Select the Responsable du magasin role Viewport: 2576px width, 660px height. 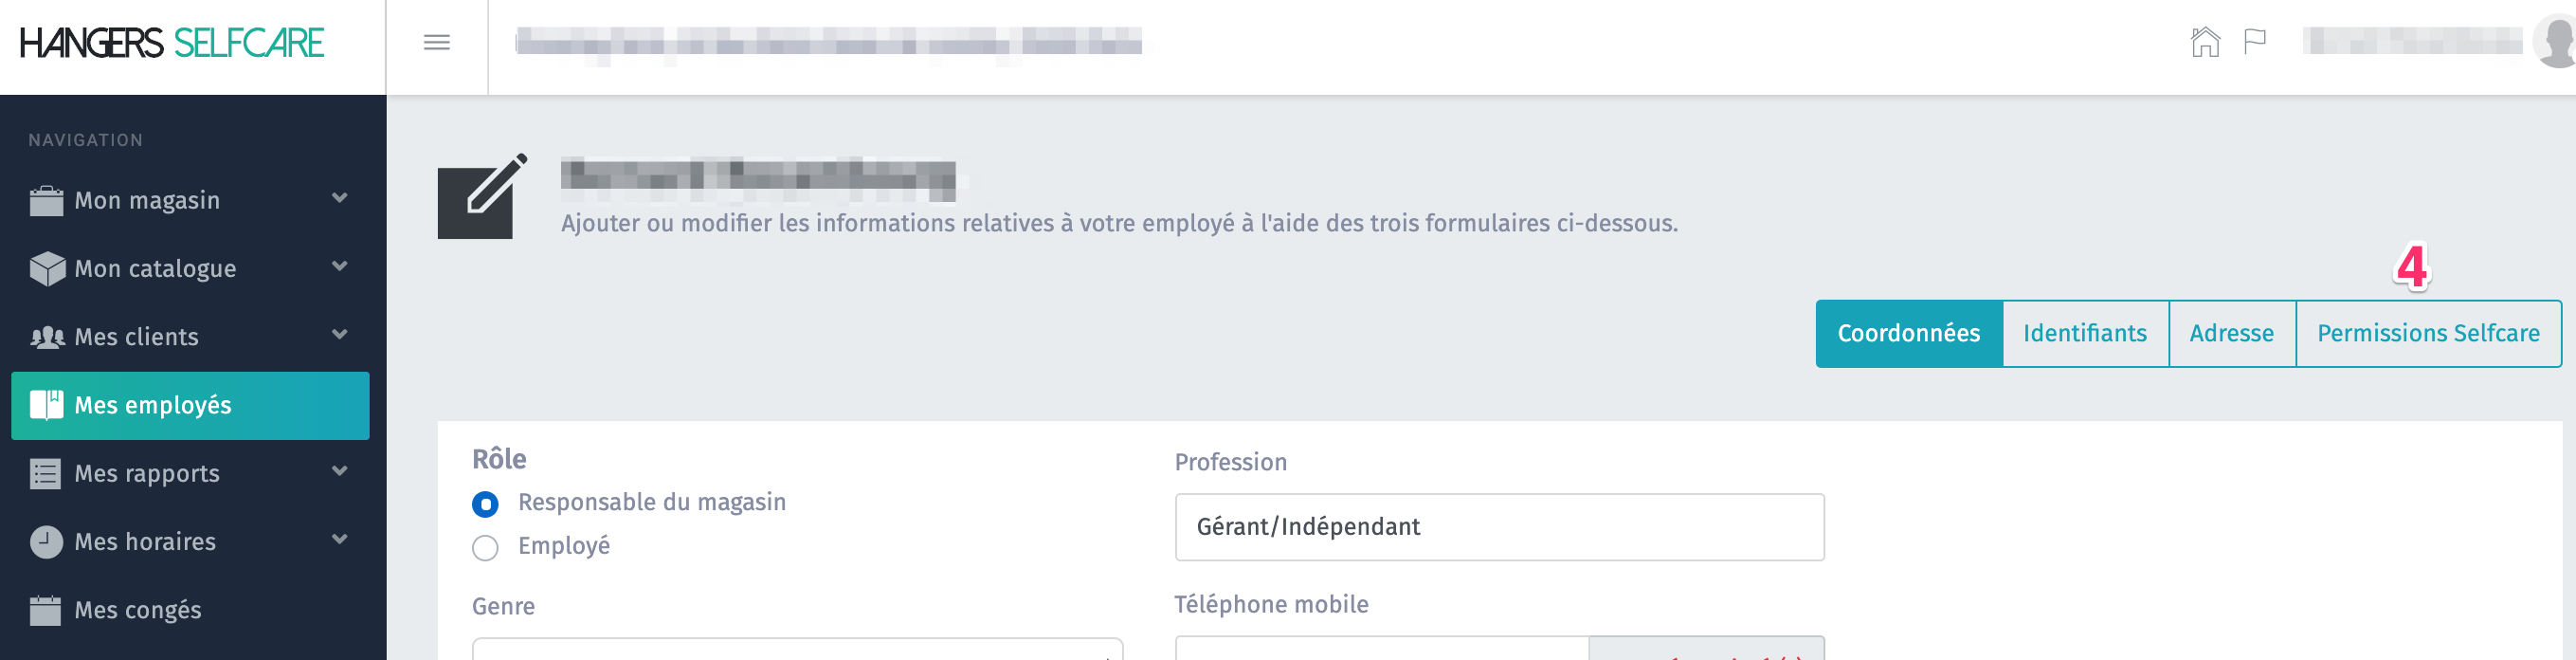tap(486, 504)
